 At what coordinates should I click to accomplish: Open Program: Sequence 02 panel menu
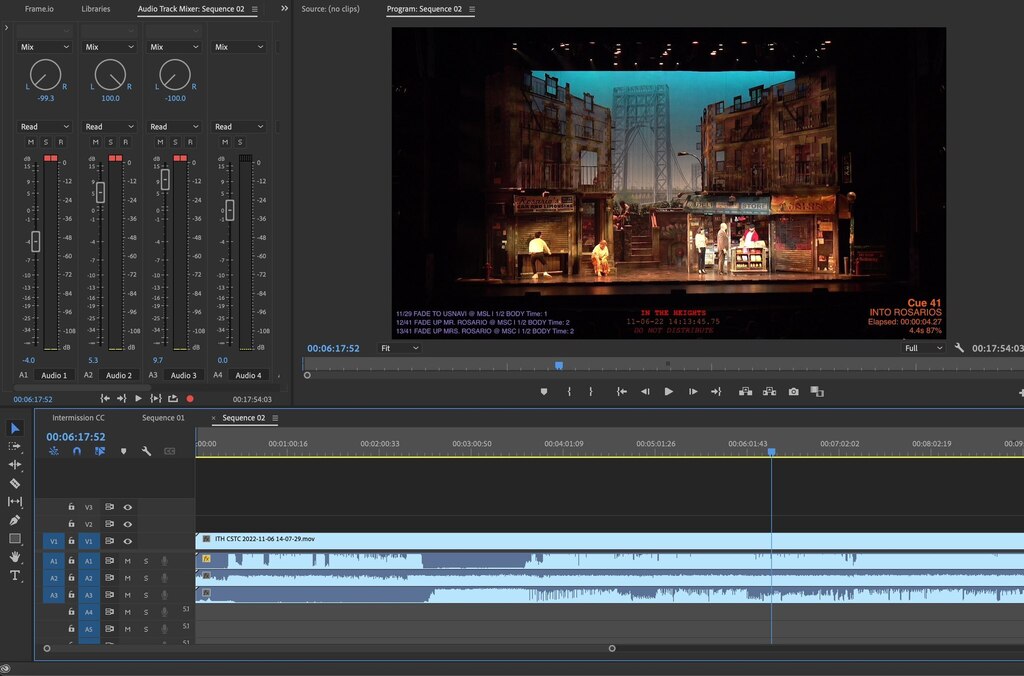pos(472,9)
